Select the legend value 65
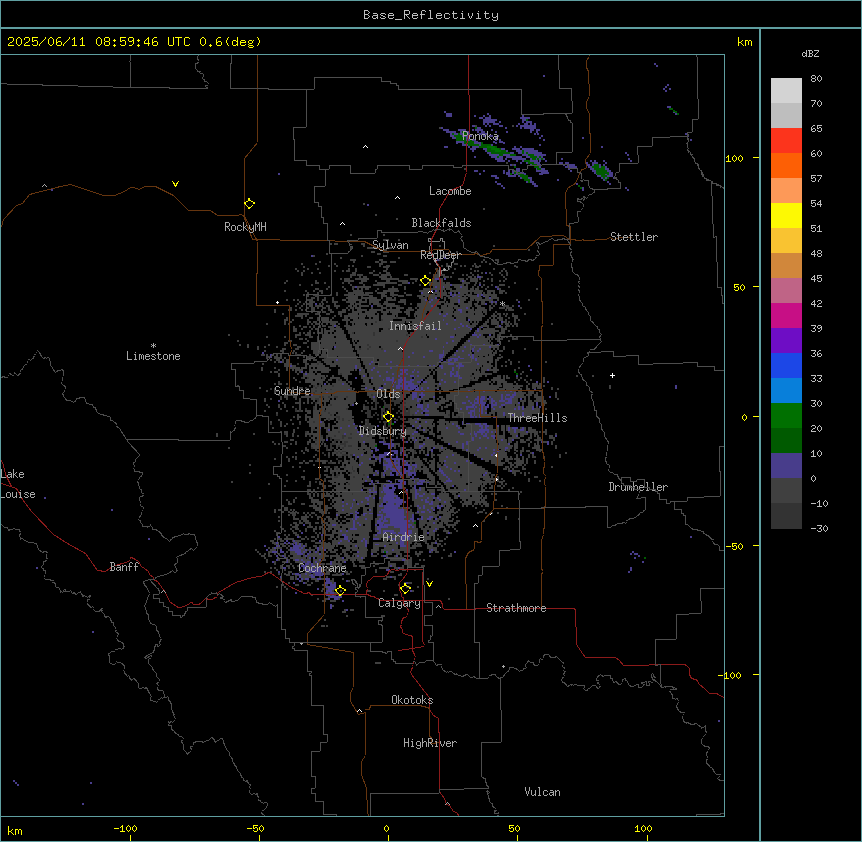Viewport: 862px width, 842px height. click(x=816, y=129)
